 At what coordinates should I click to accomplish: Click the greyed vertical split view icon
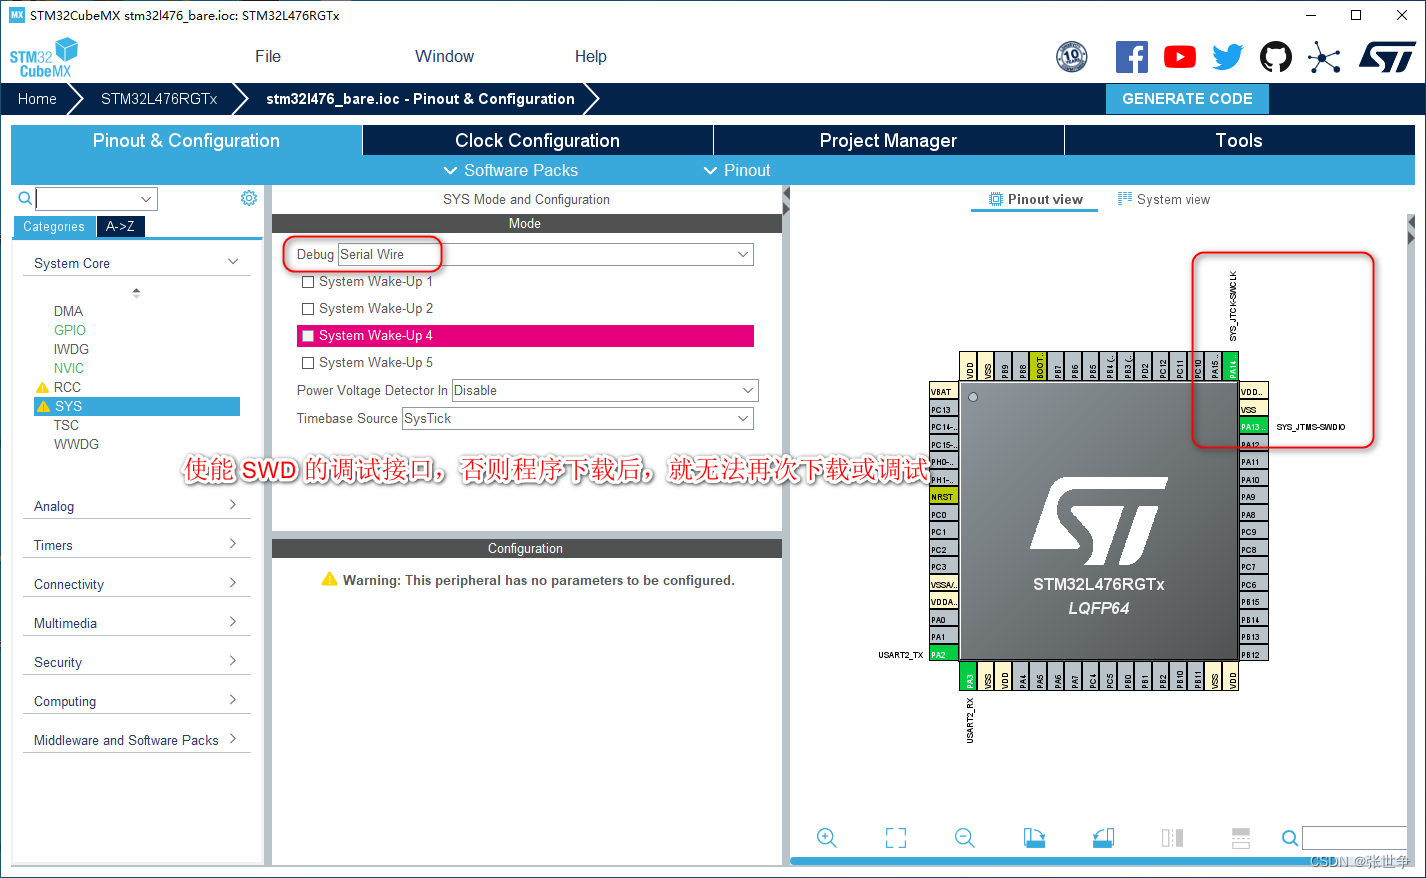1172,838
